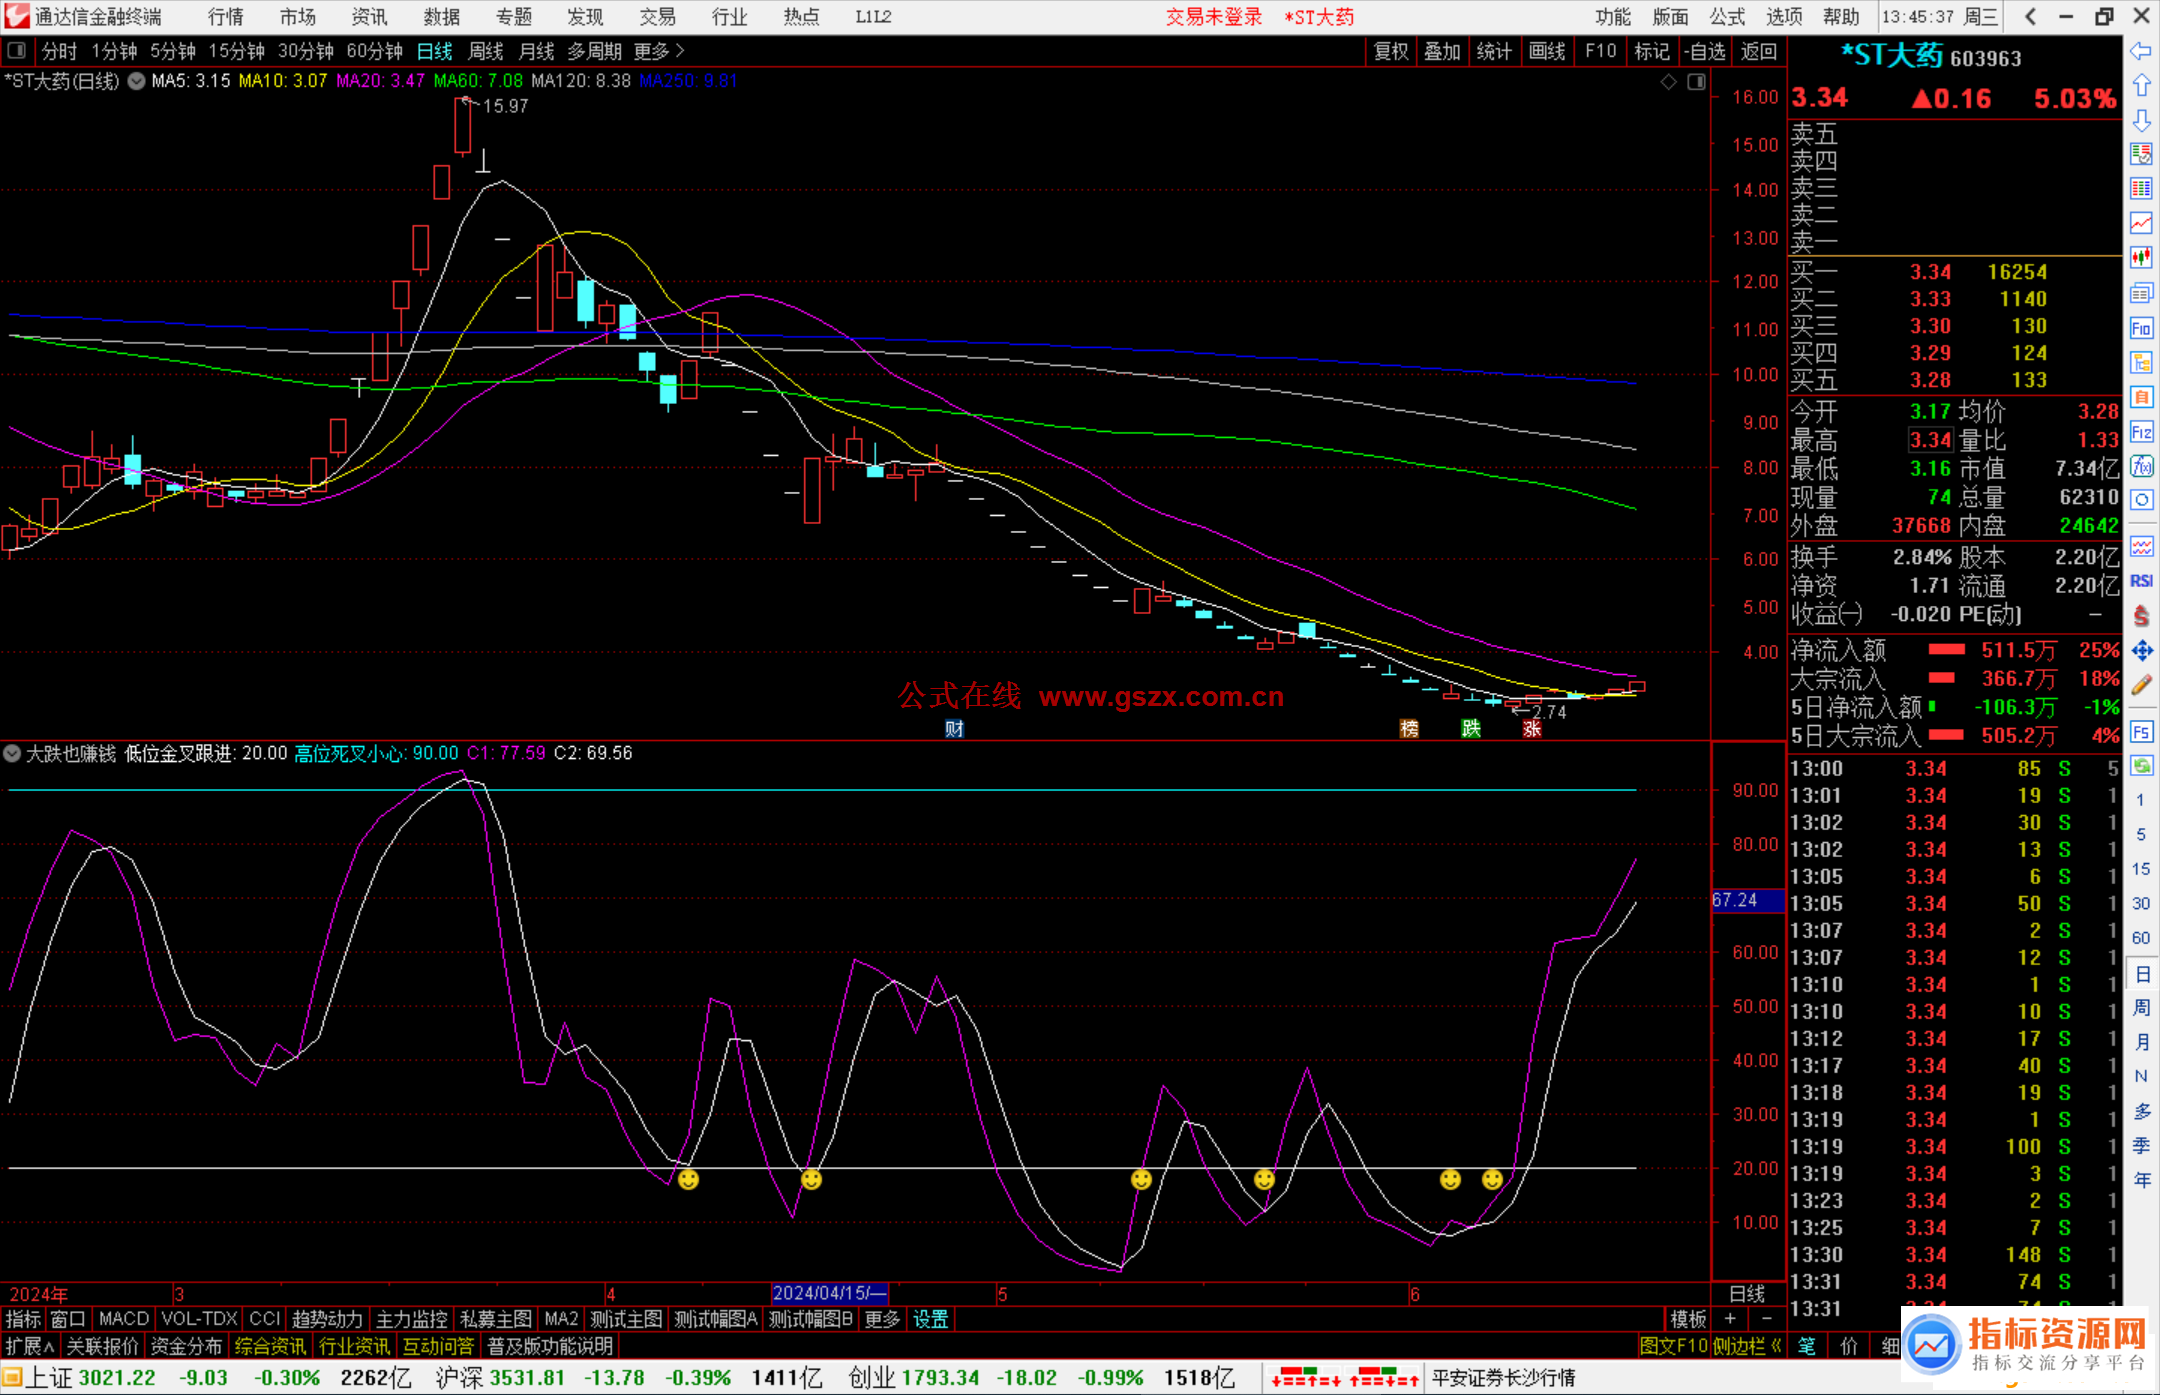The image size is (2160, 1395).
Task: Click the F10 company info sidebar icon
Action: [2141, 328]
